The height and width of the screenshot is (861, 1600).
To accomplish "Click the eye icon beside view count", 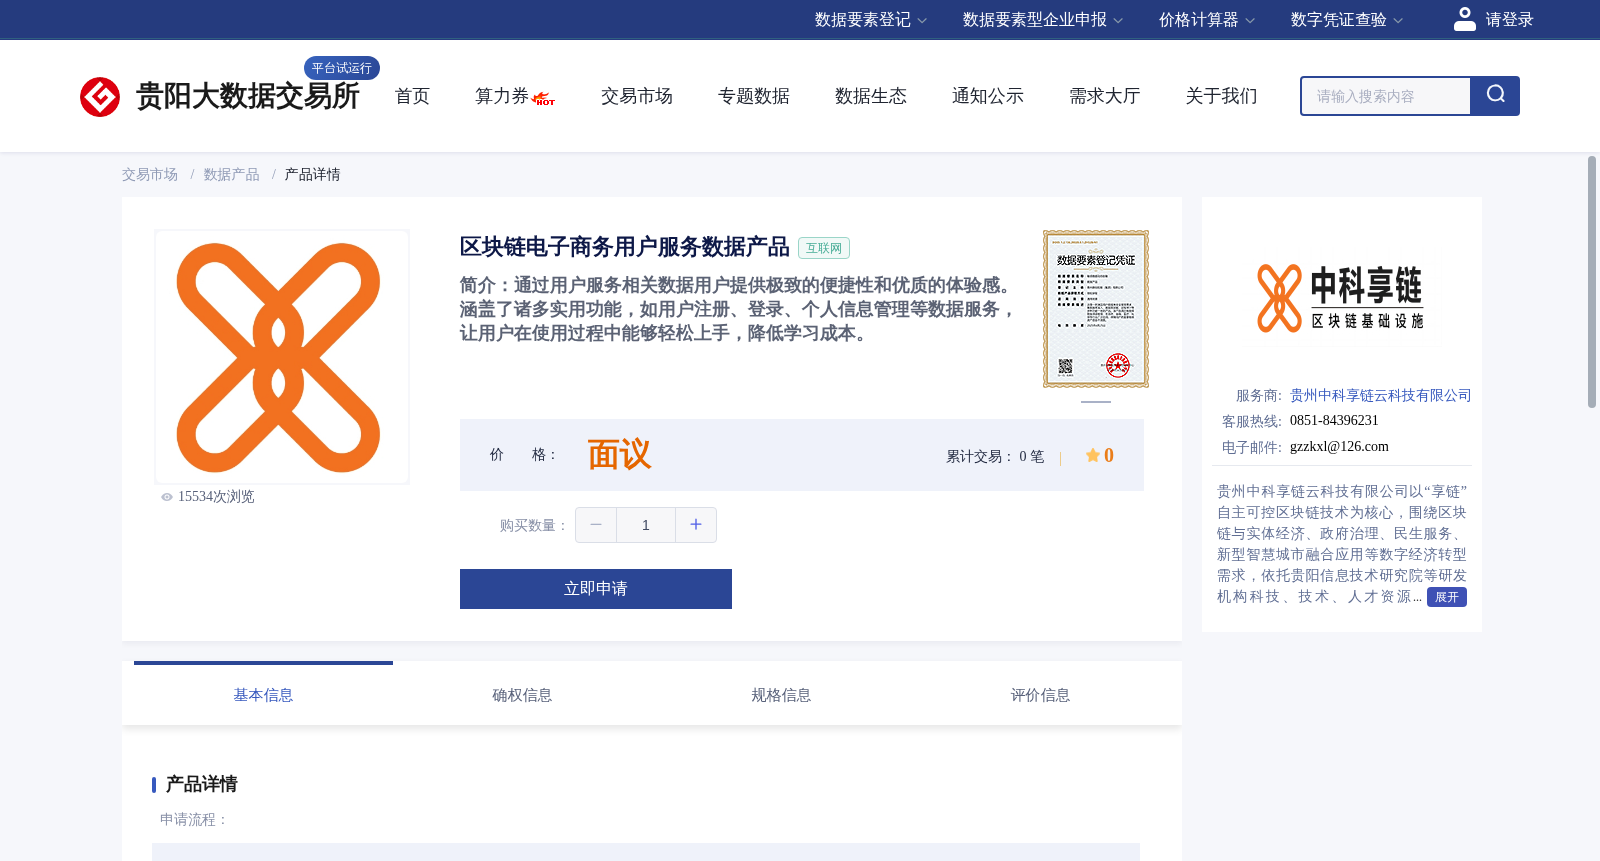I will [x=167, y=497].
